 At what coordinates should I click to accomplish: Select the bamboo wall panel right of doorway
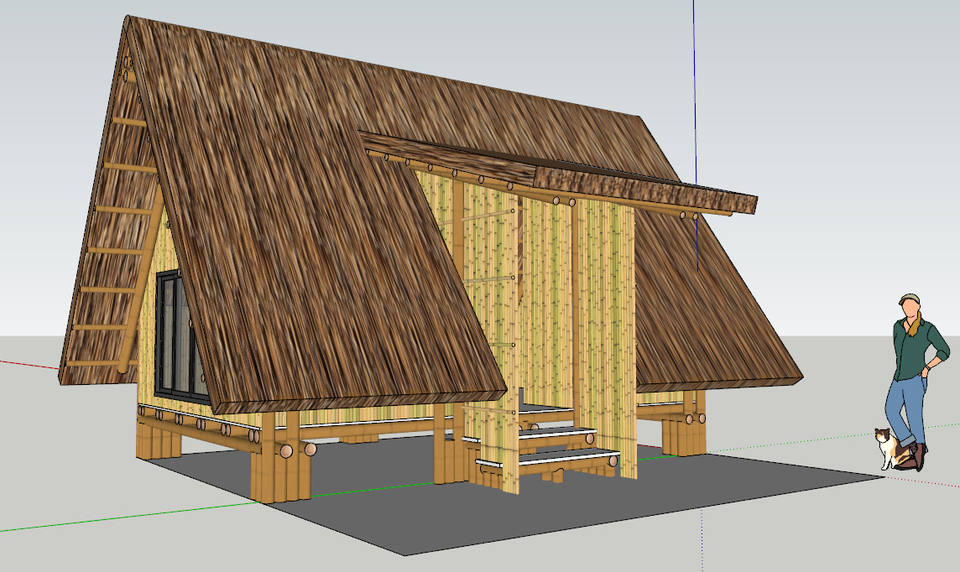(605, 320)
